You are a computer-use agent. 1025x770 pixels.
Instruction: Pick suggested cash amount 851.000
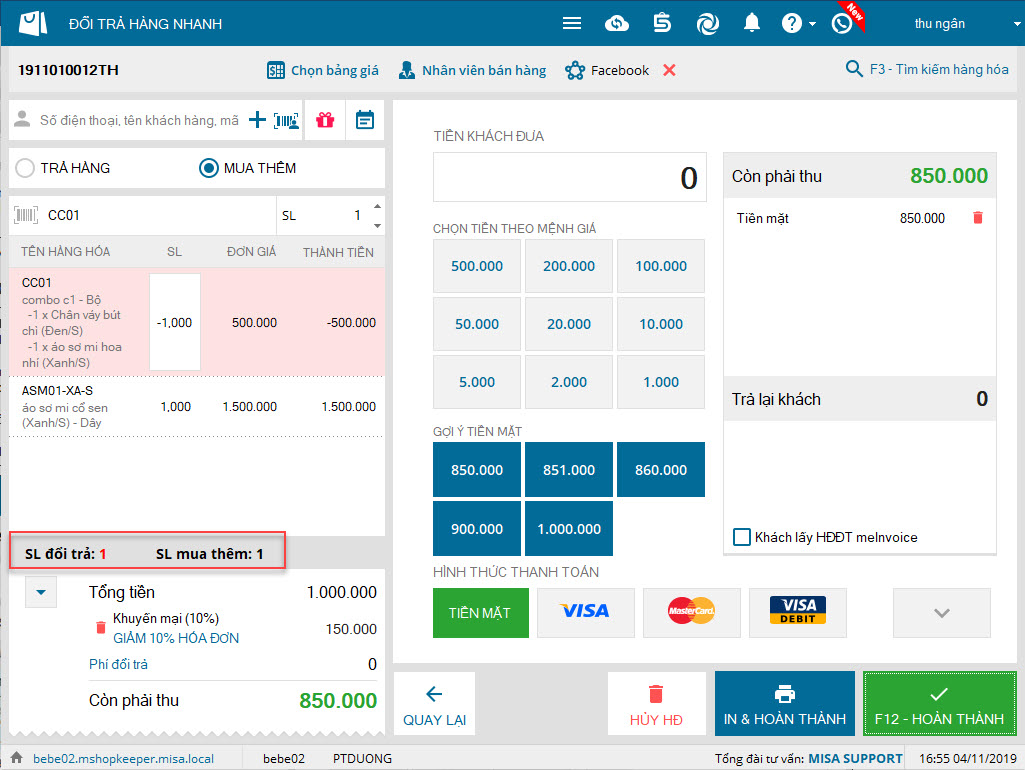click(x=569, y=470)
